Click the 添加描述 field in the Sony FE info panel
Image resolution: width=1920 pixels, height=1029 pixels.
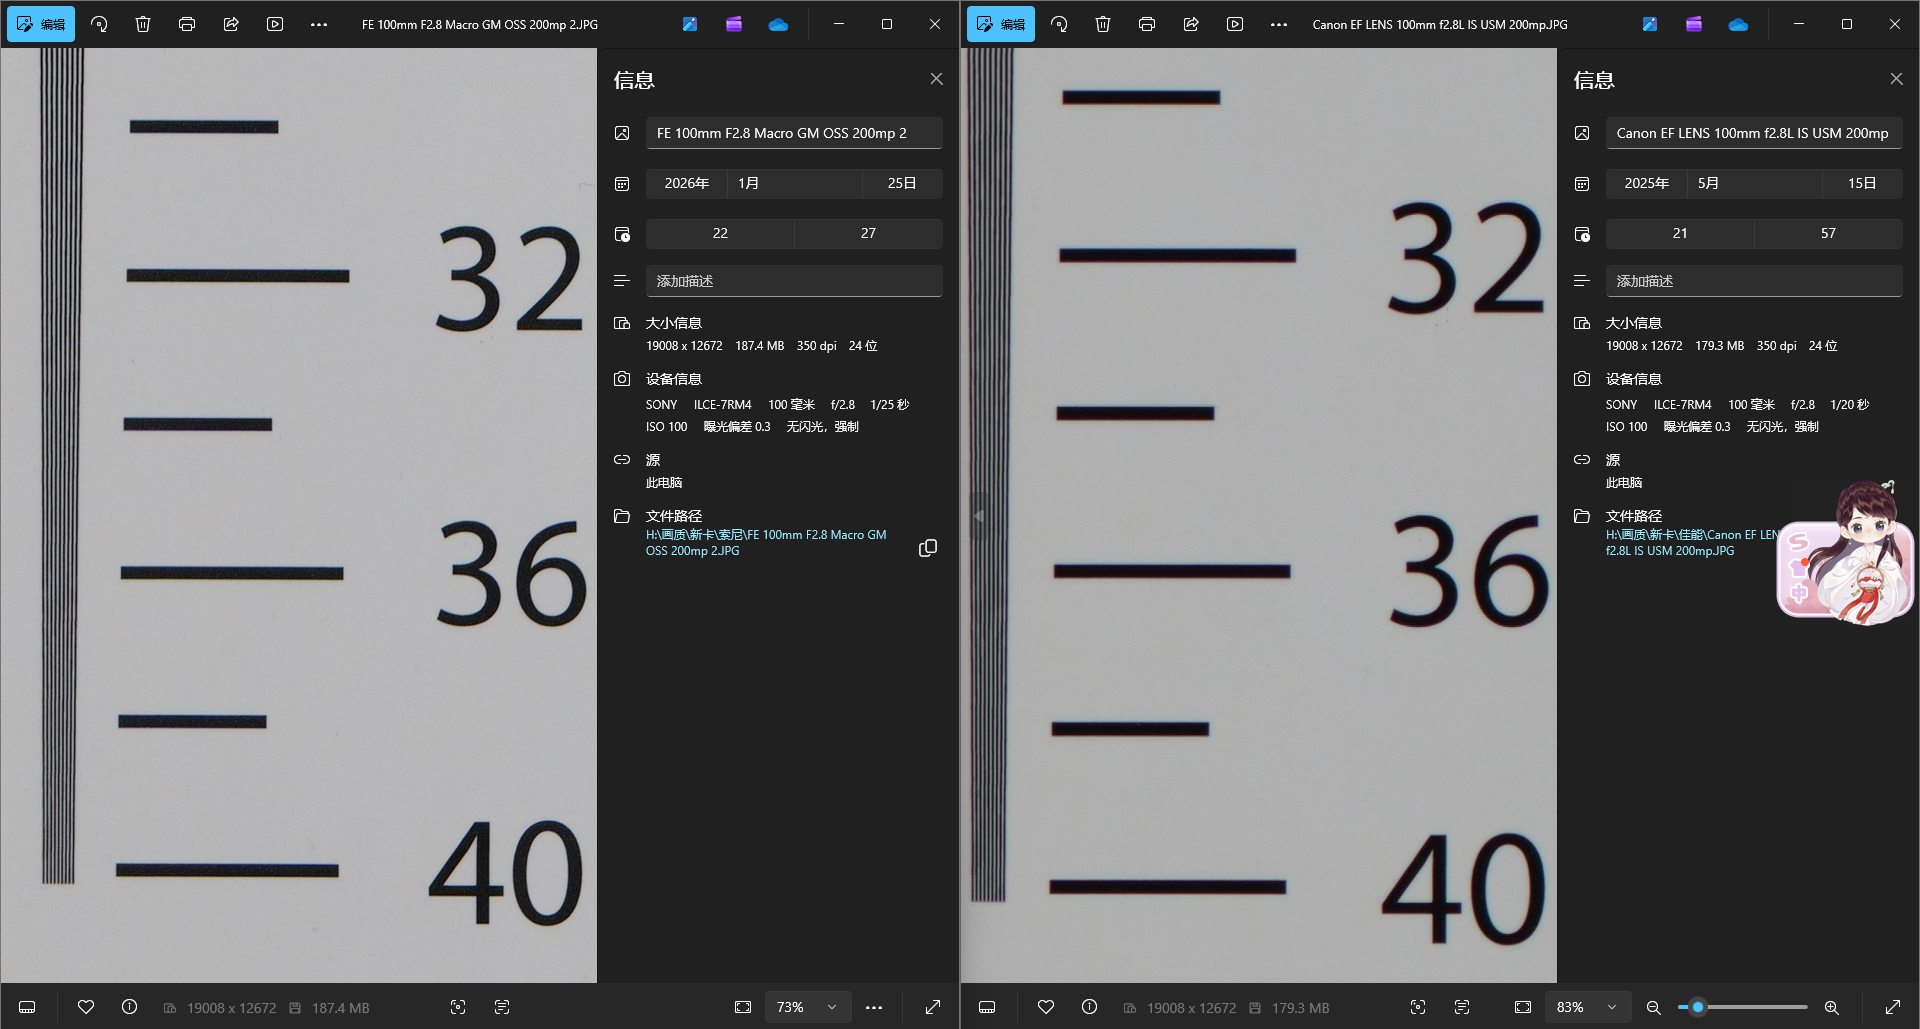click(794, 281)
